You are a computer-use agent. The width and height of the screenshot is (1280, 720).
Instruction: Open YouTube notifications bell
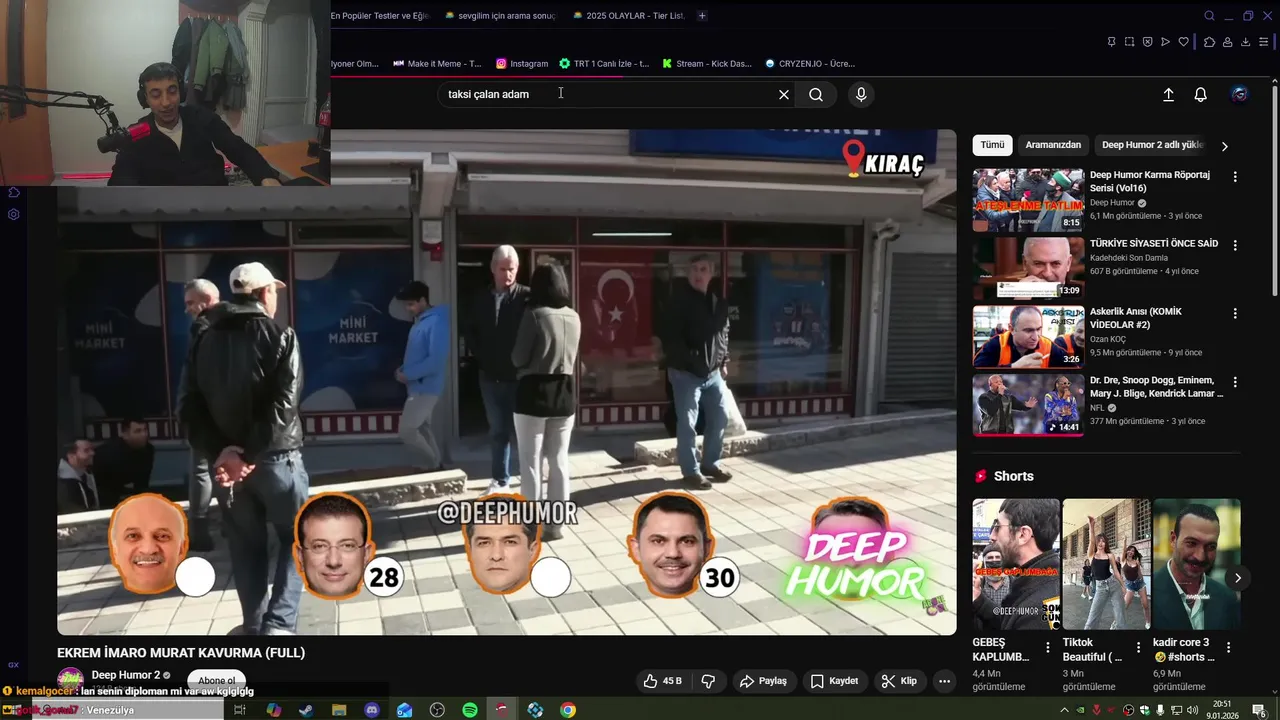pos(1201,94)
